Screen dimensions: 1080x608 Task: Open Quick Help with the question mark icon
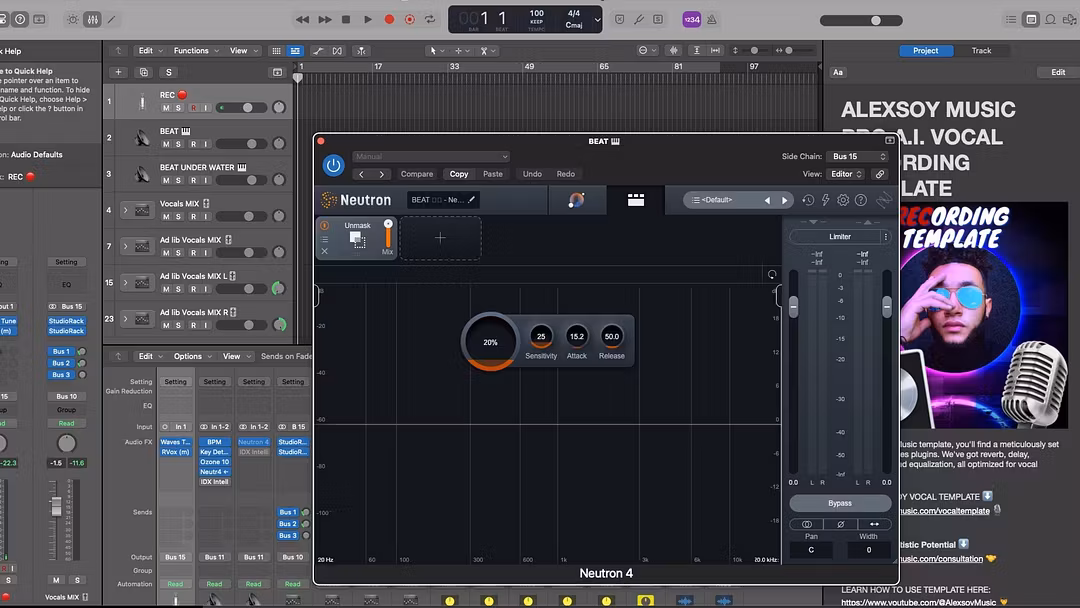21,19
